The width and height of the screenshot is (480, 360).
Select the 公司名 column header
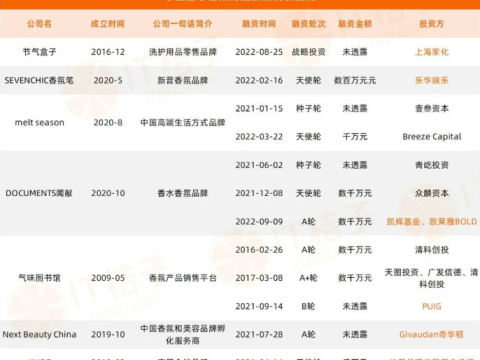pyautogui.click(x=39, y=24)
